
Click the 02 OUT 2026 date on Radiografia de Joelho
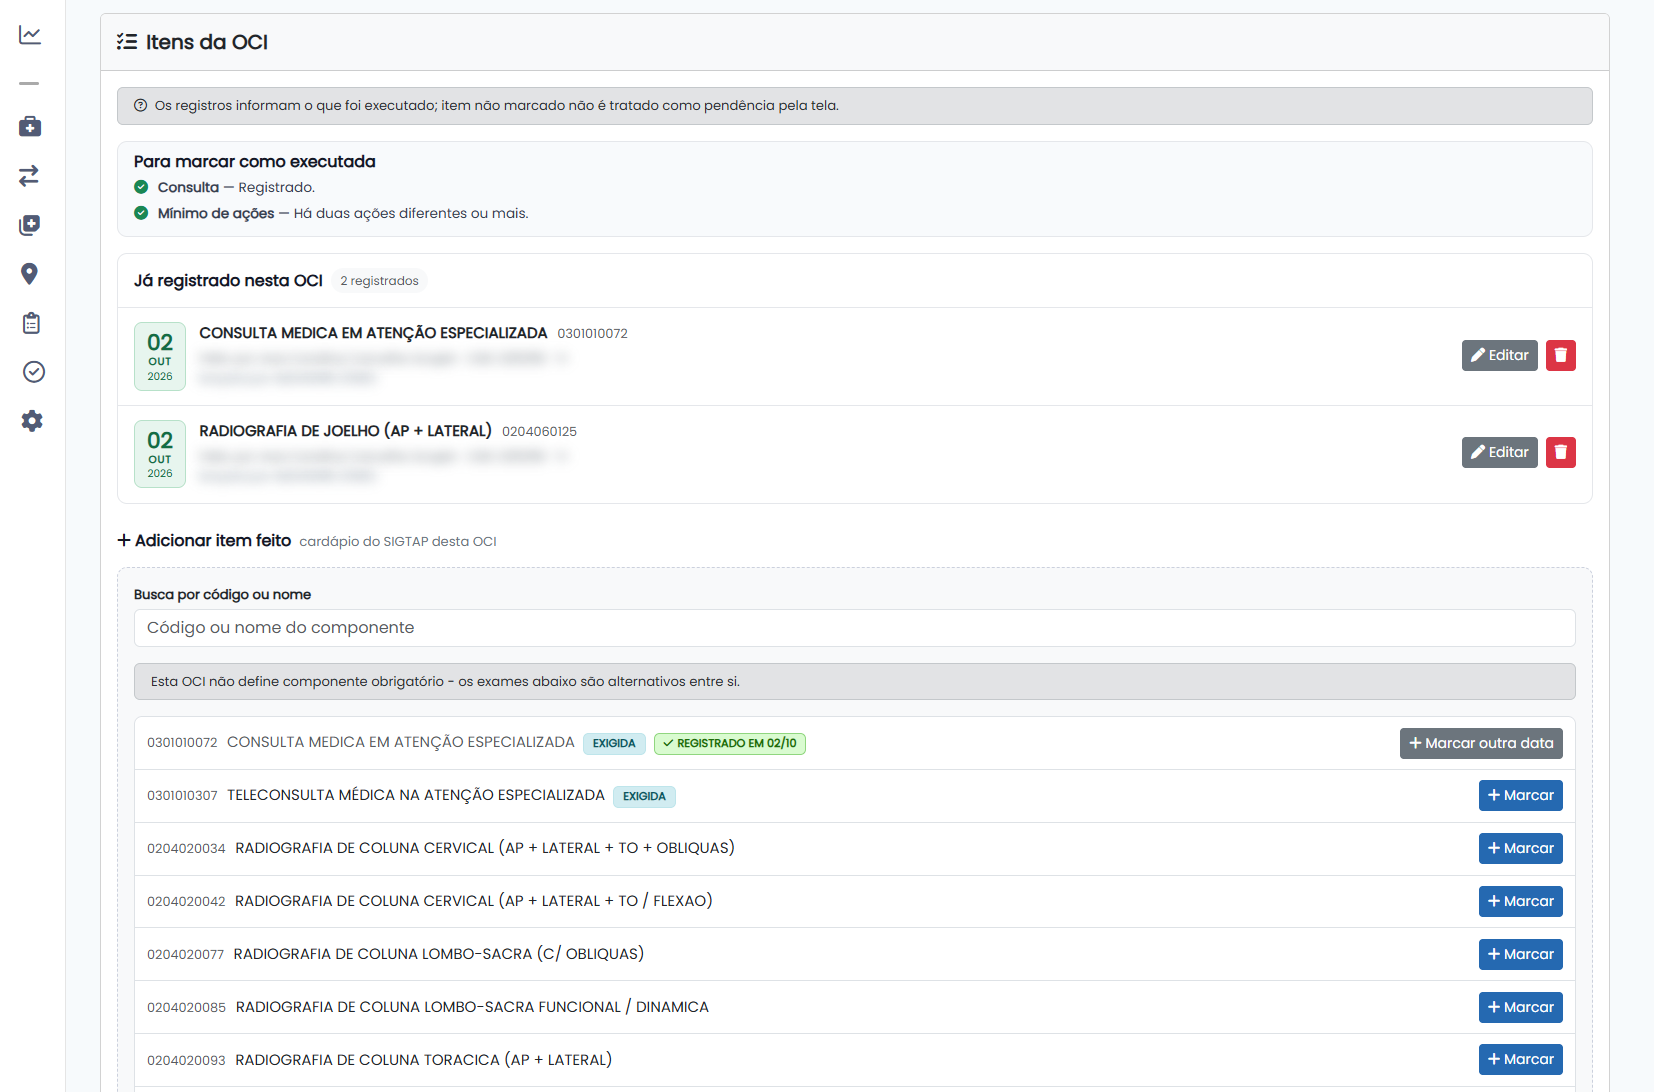click(x=160, y=454)
